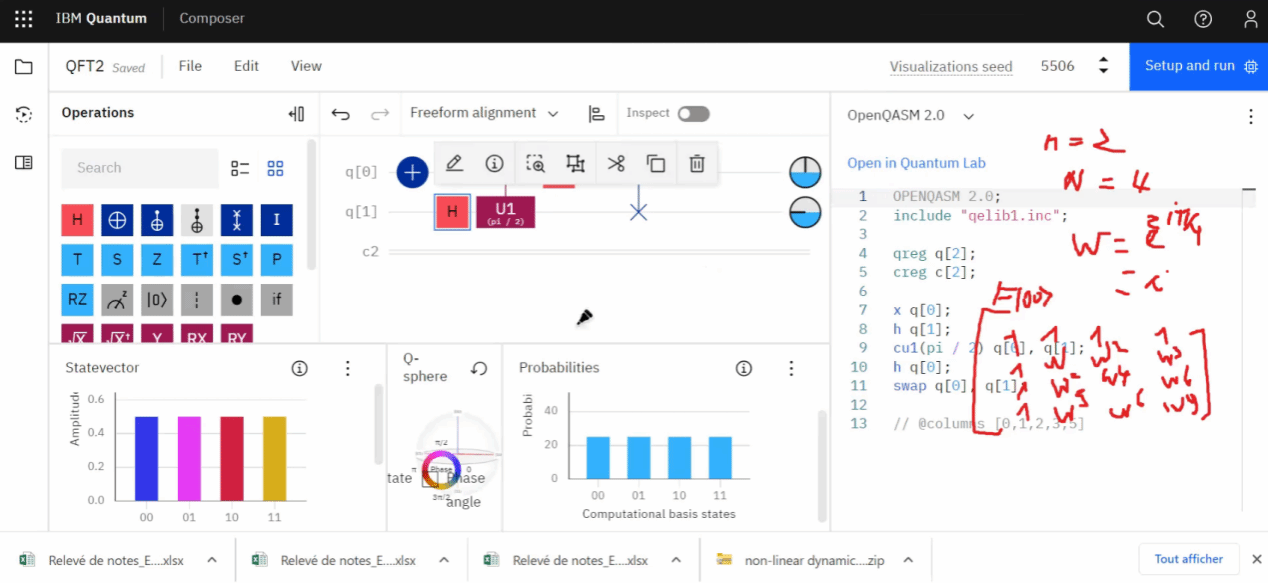Viewport: 1268px width, 583px height.
Task: Click the operations Search field
Action: tap(140, 168)
